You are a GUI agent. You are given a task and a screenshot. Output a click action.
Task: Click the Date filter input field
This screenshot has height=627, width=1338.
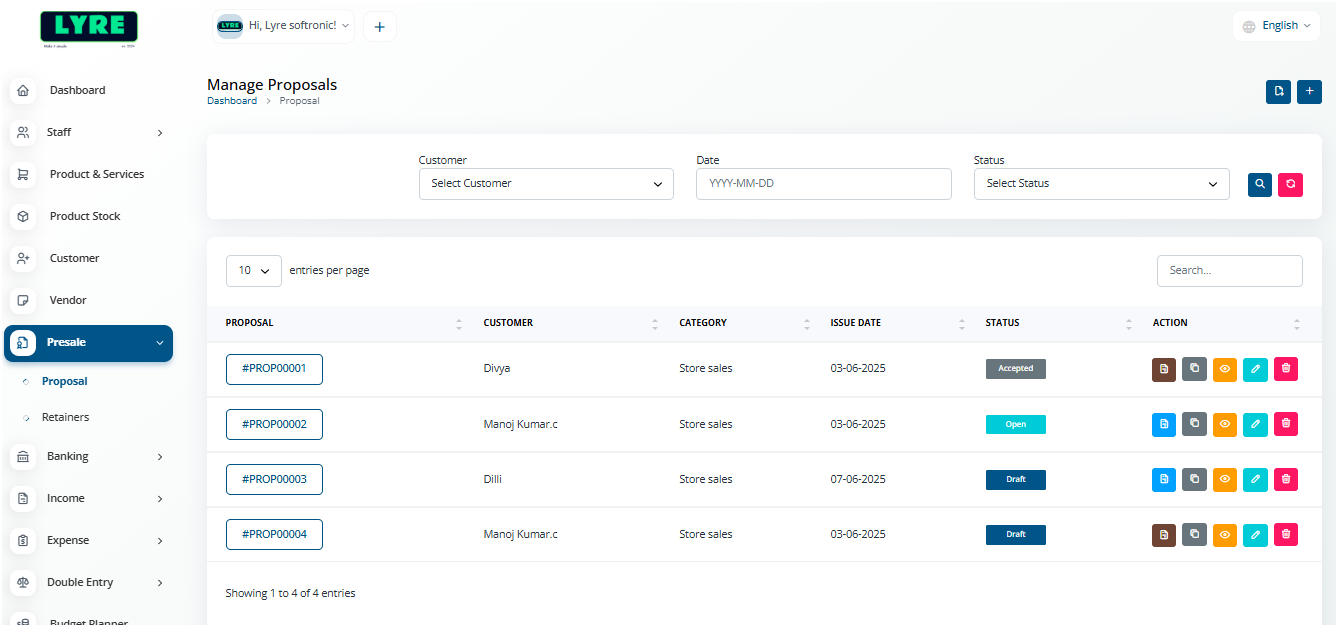823,184
